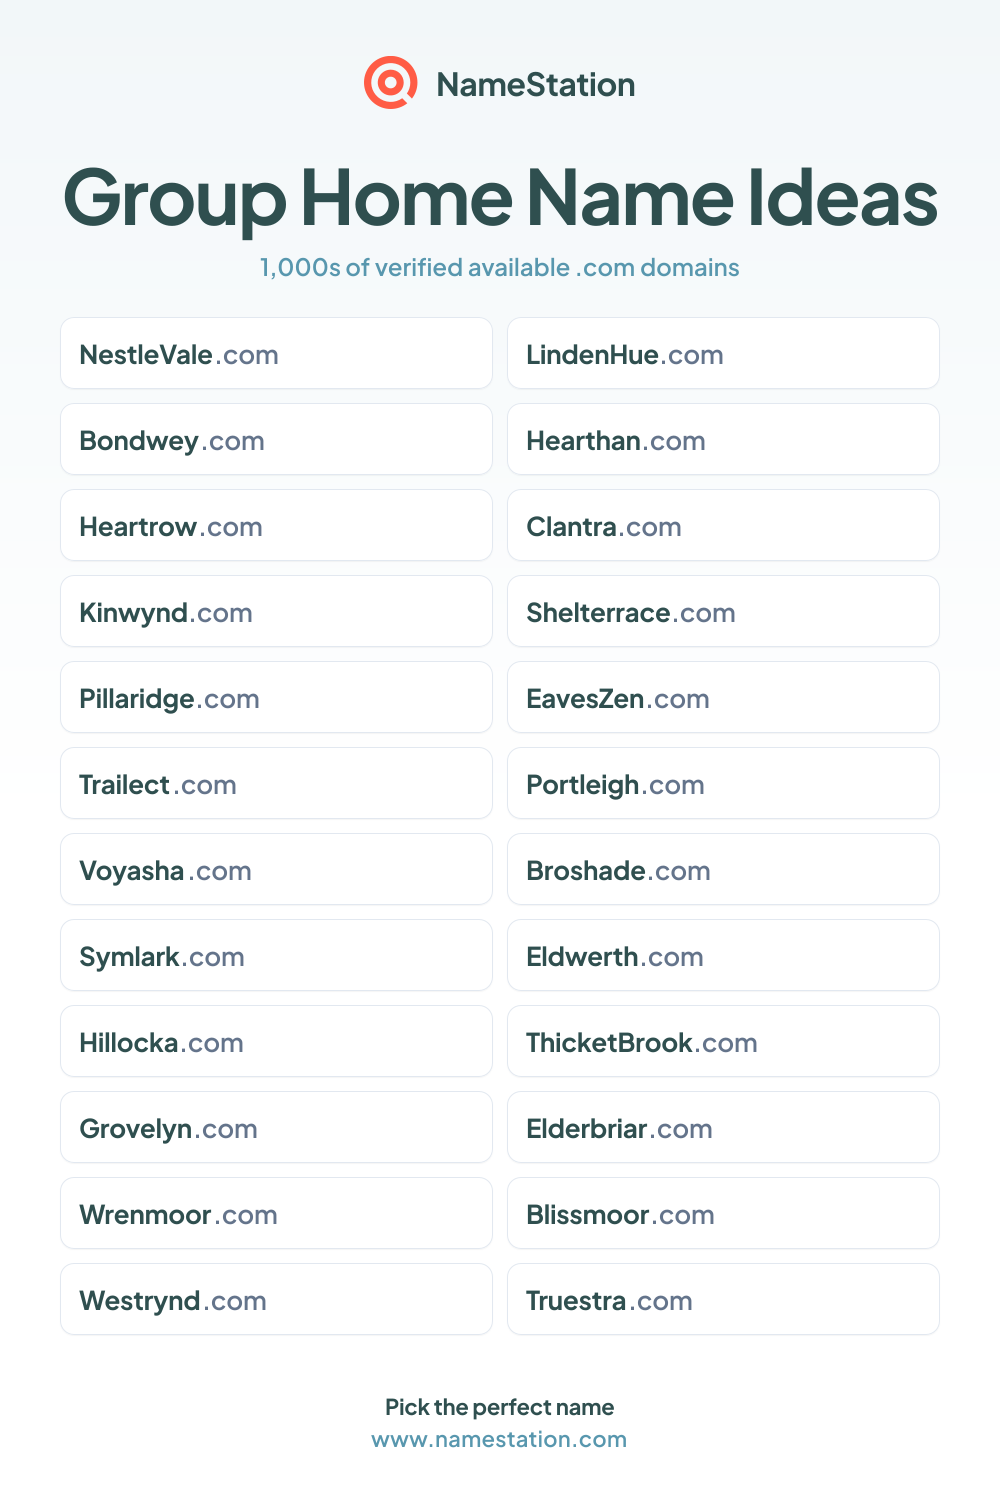Click the NameStation brand name text
Screen dimensions: 1000x1500
click(x=536, y=85)
